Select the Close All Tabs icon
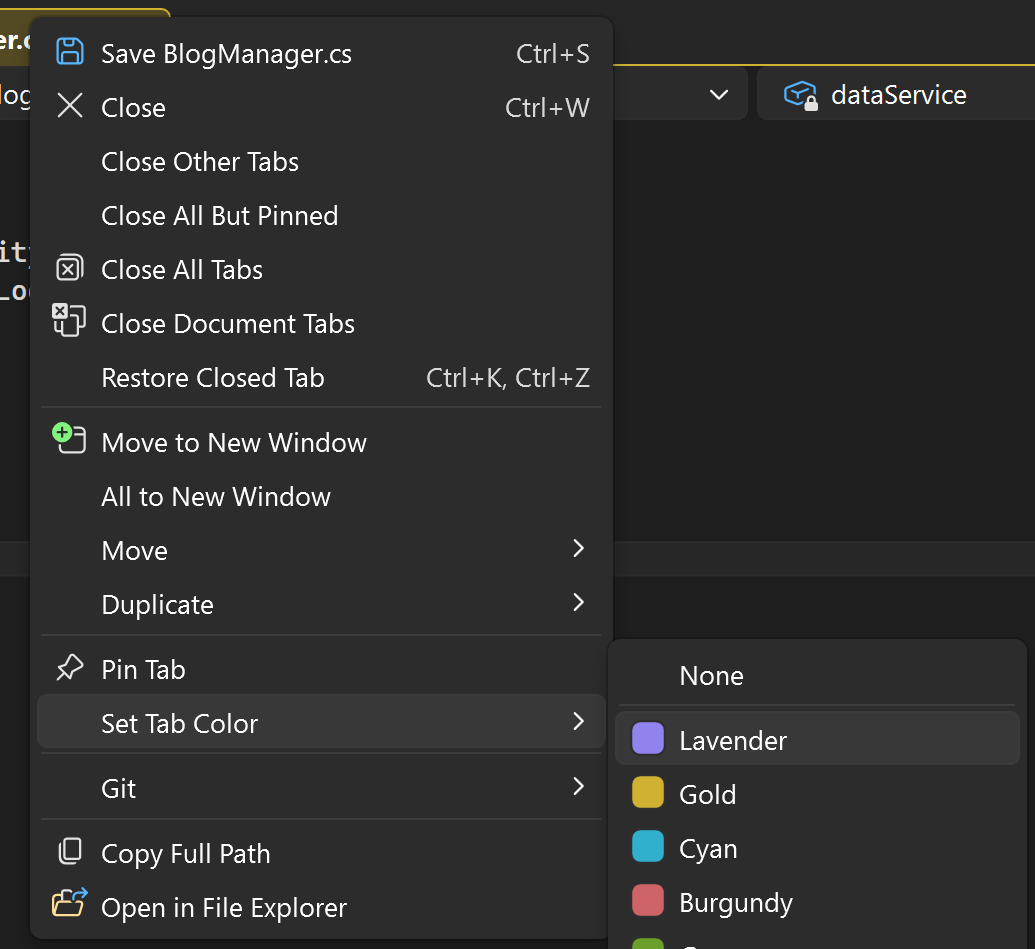The height and width of the screenshot is (949, 1035). [69, 268]
